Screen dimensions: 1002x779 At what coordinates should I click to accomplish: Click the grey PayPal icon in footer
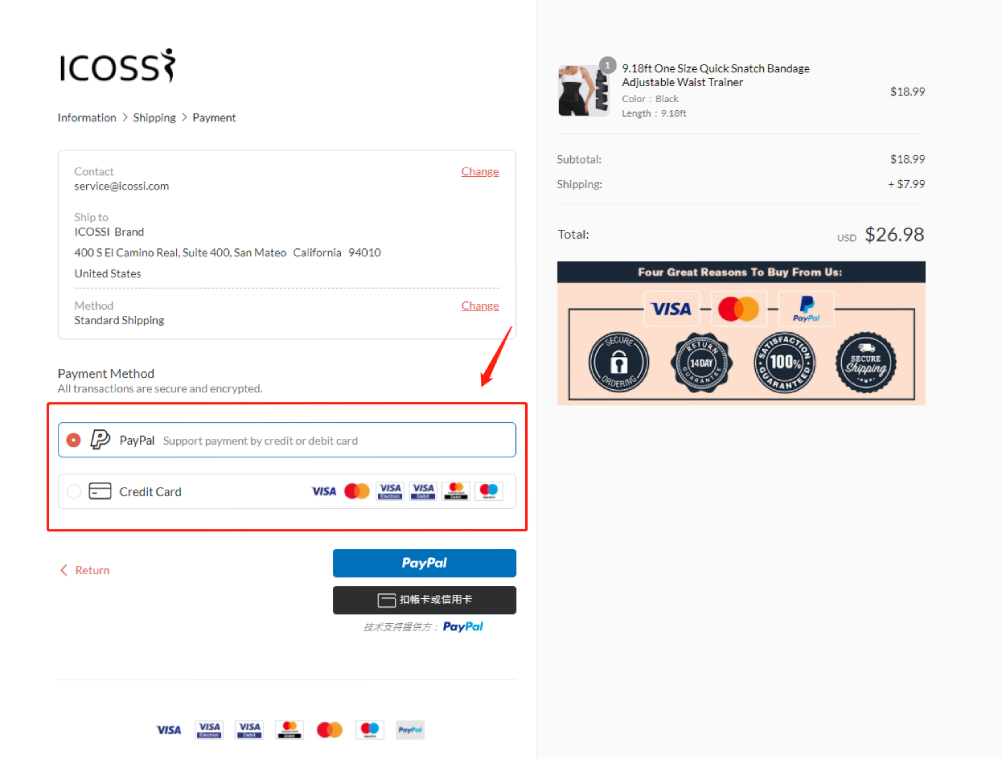coord(410,730)
